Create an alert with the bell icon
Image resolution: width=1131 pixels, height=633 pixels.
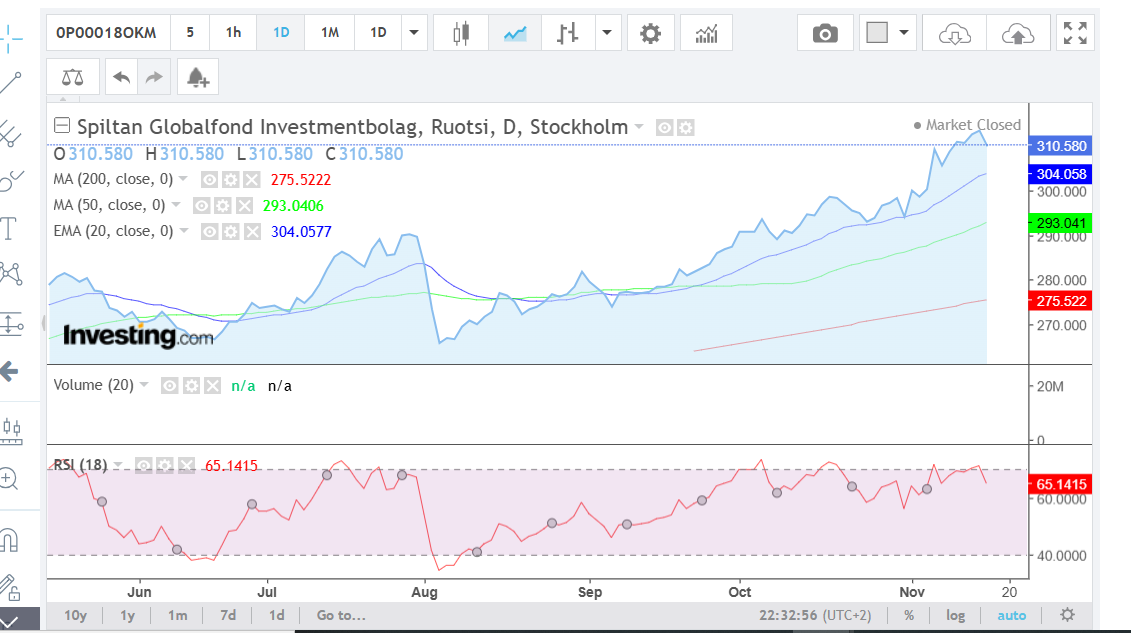click(x=198, y=77)
